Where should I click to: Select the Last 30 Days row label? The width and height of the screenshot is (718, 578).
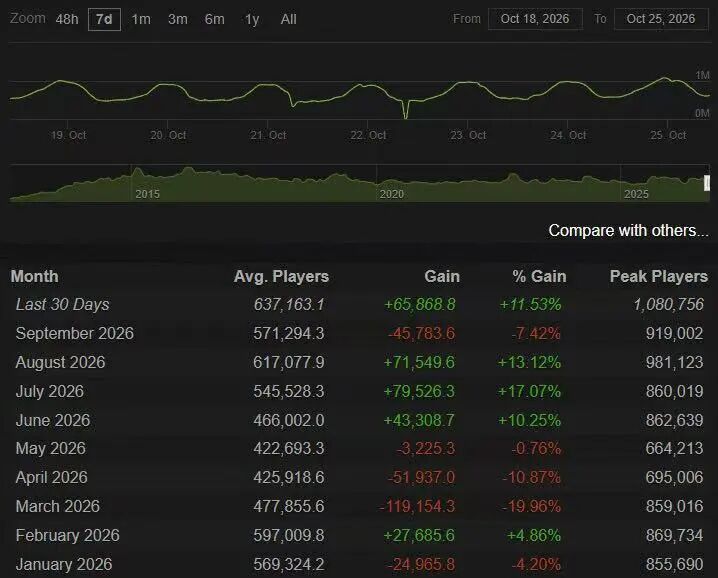(63, 305)
